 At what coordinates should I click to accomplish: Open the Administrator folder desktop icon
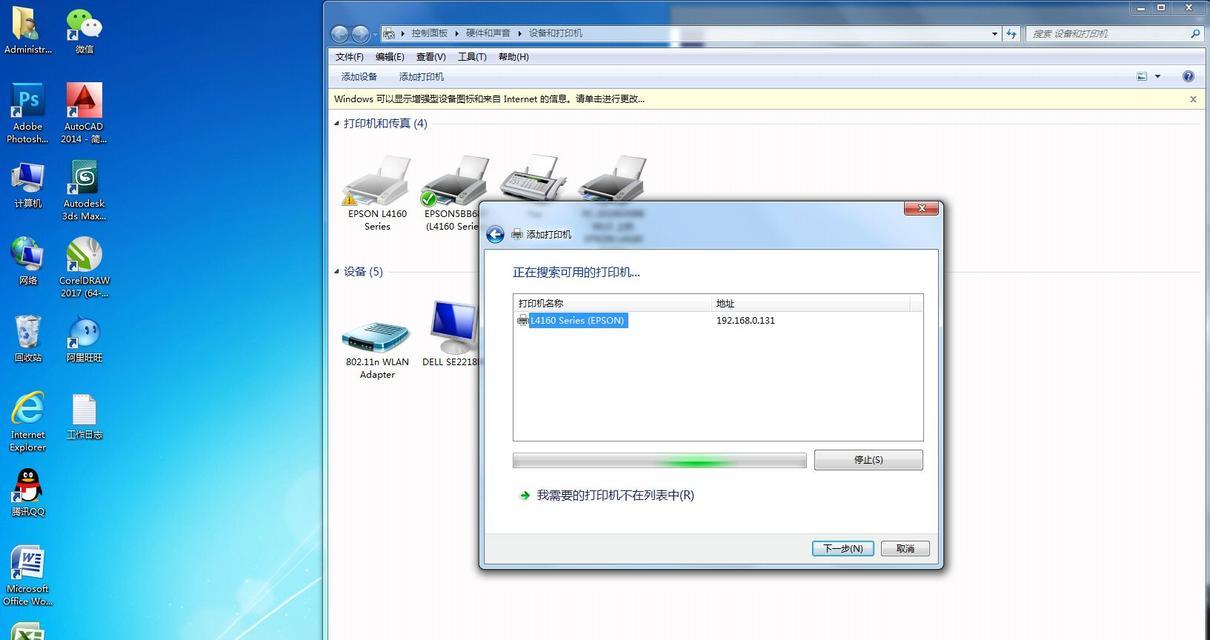pyautogui.click(x=28, y=30)
